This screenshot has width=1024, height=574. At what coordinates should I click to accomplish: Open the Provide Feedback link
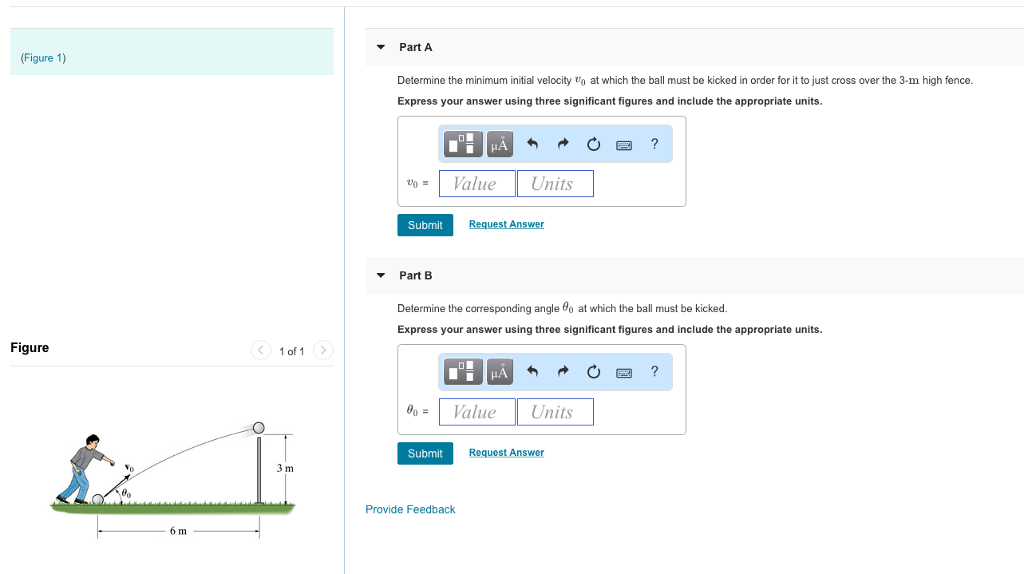pyautogui.click(x=410, y=510)
